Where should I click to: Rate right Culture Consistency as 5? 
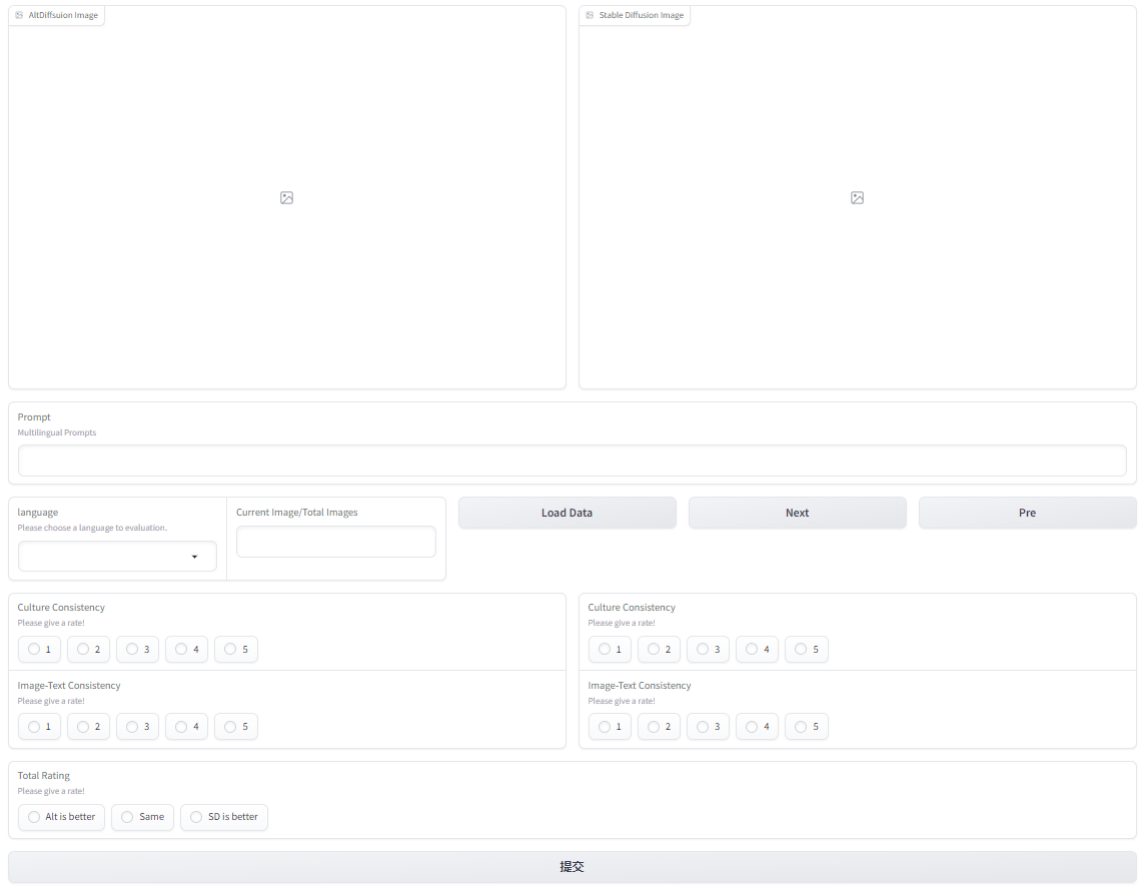(806, 649)
